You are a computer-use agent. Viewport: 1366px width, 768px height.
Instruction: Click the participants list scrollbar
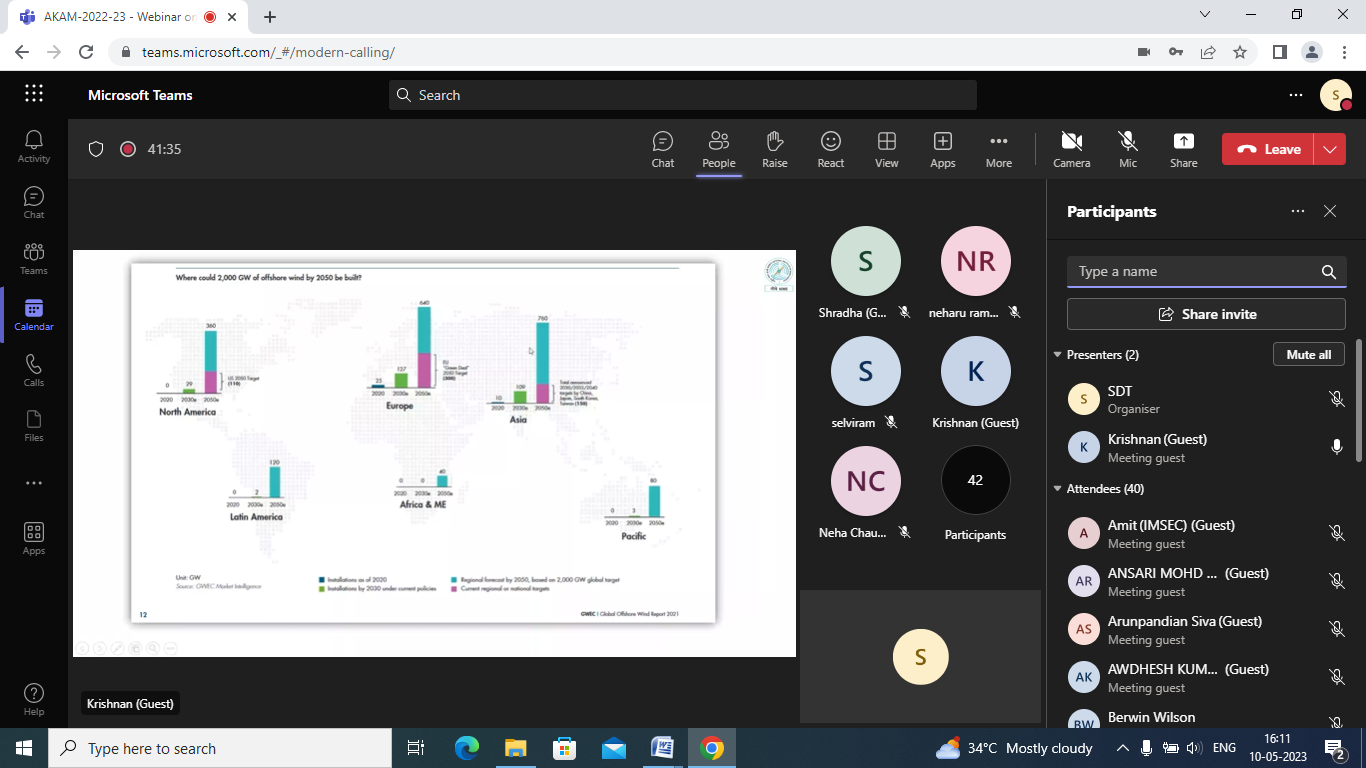1358,400
